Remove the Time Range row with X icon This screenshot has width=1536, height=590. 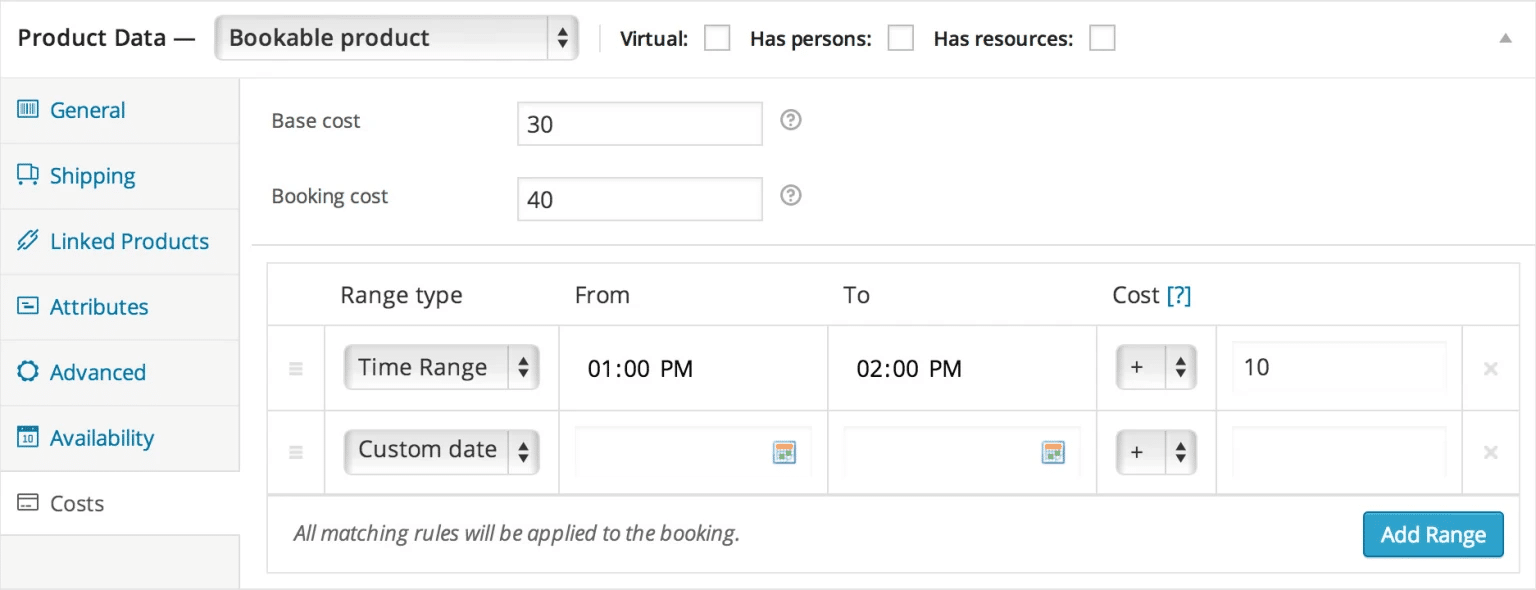click(x=1490, y=369)
